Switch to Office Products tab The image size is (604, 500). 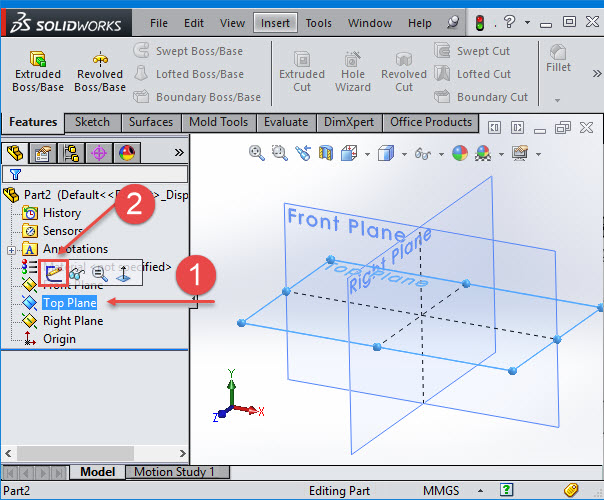tap(431, 122)
